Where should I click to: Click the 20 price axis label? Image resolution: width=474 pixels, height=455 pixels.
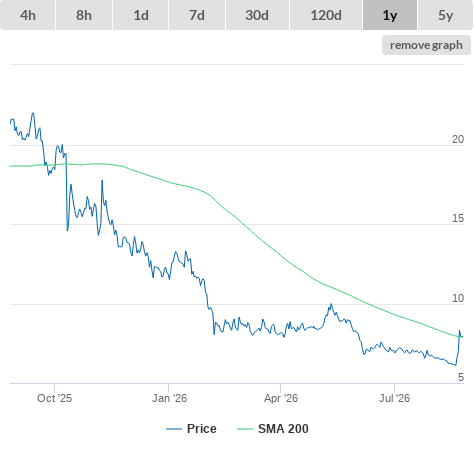click(458, 139)
